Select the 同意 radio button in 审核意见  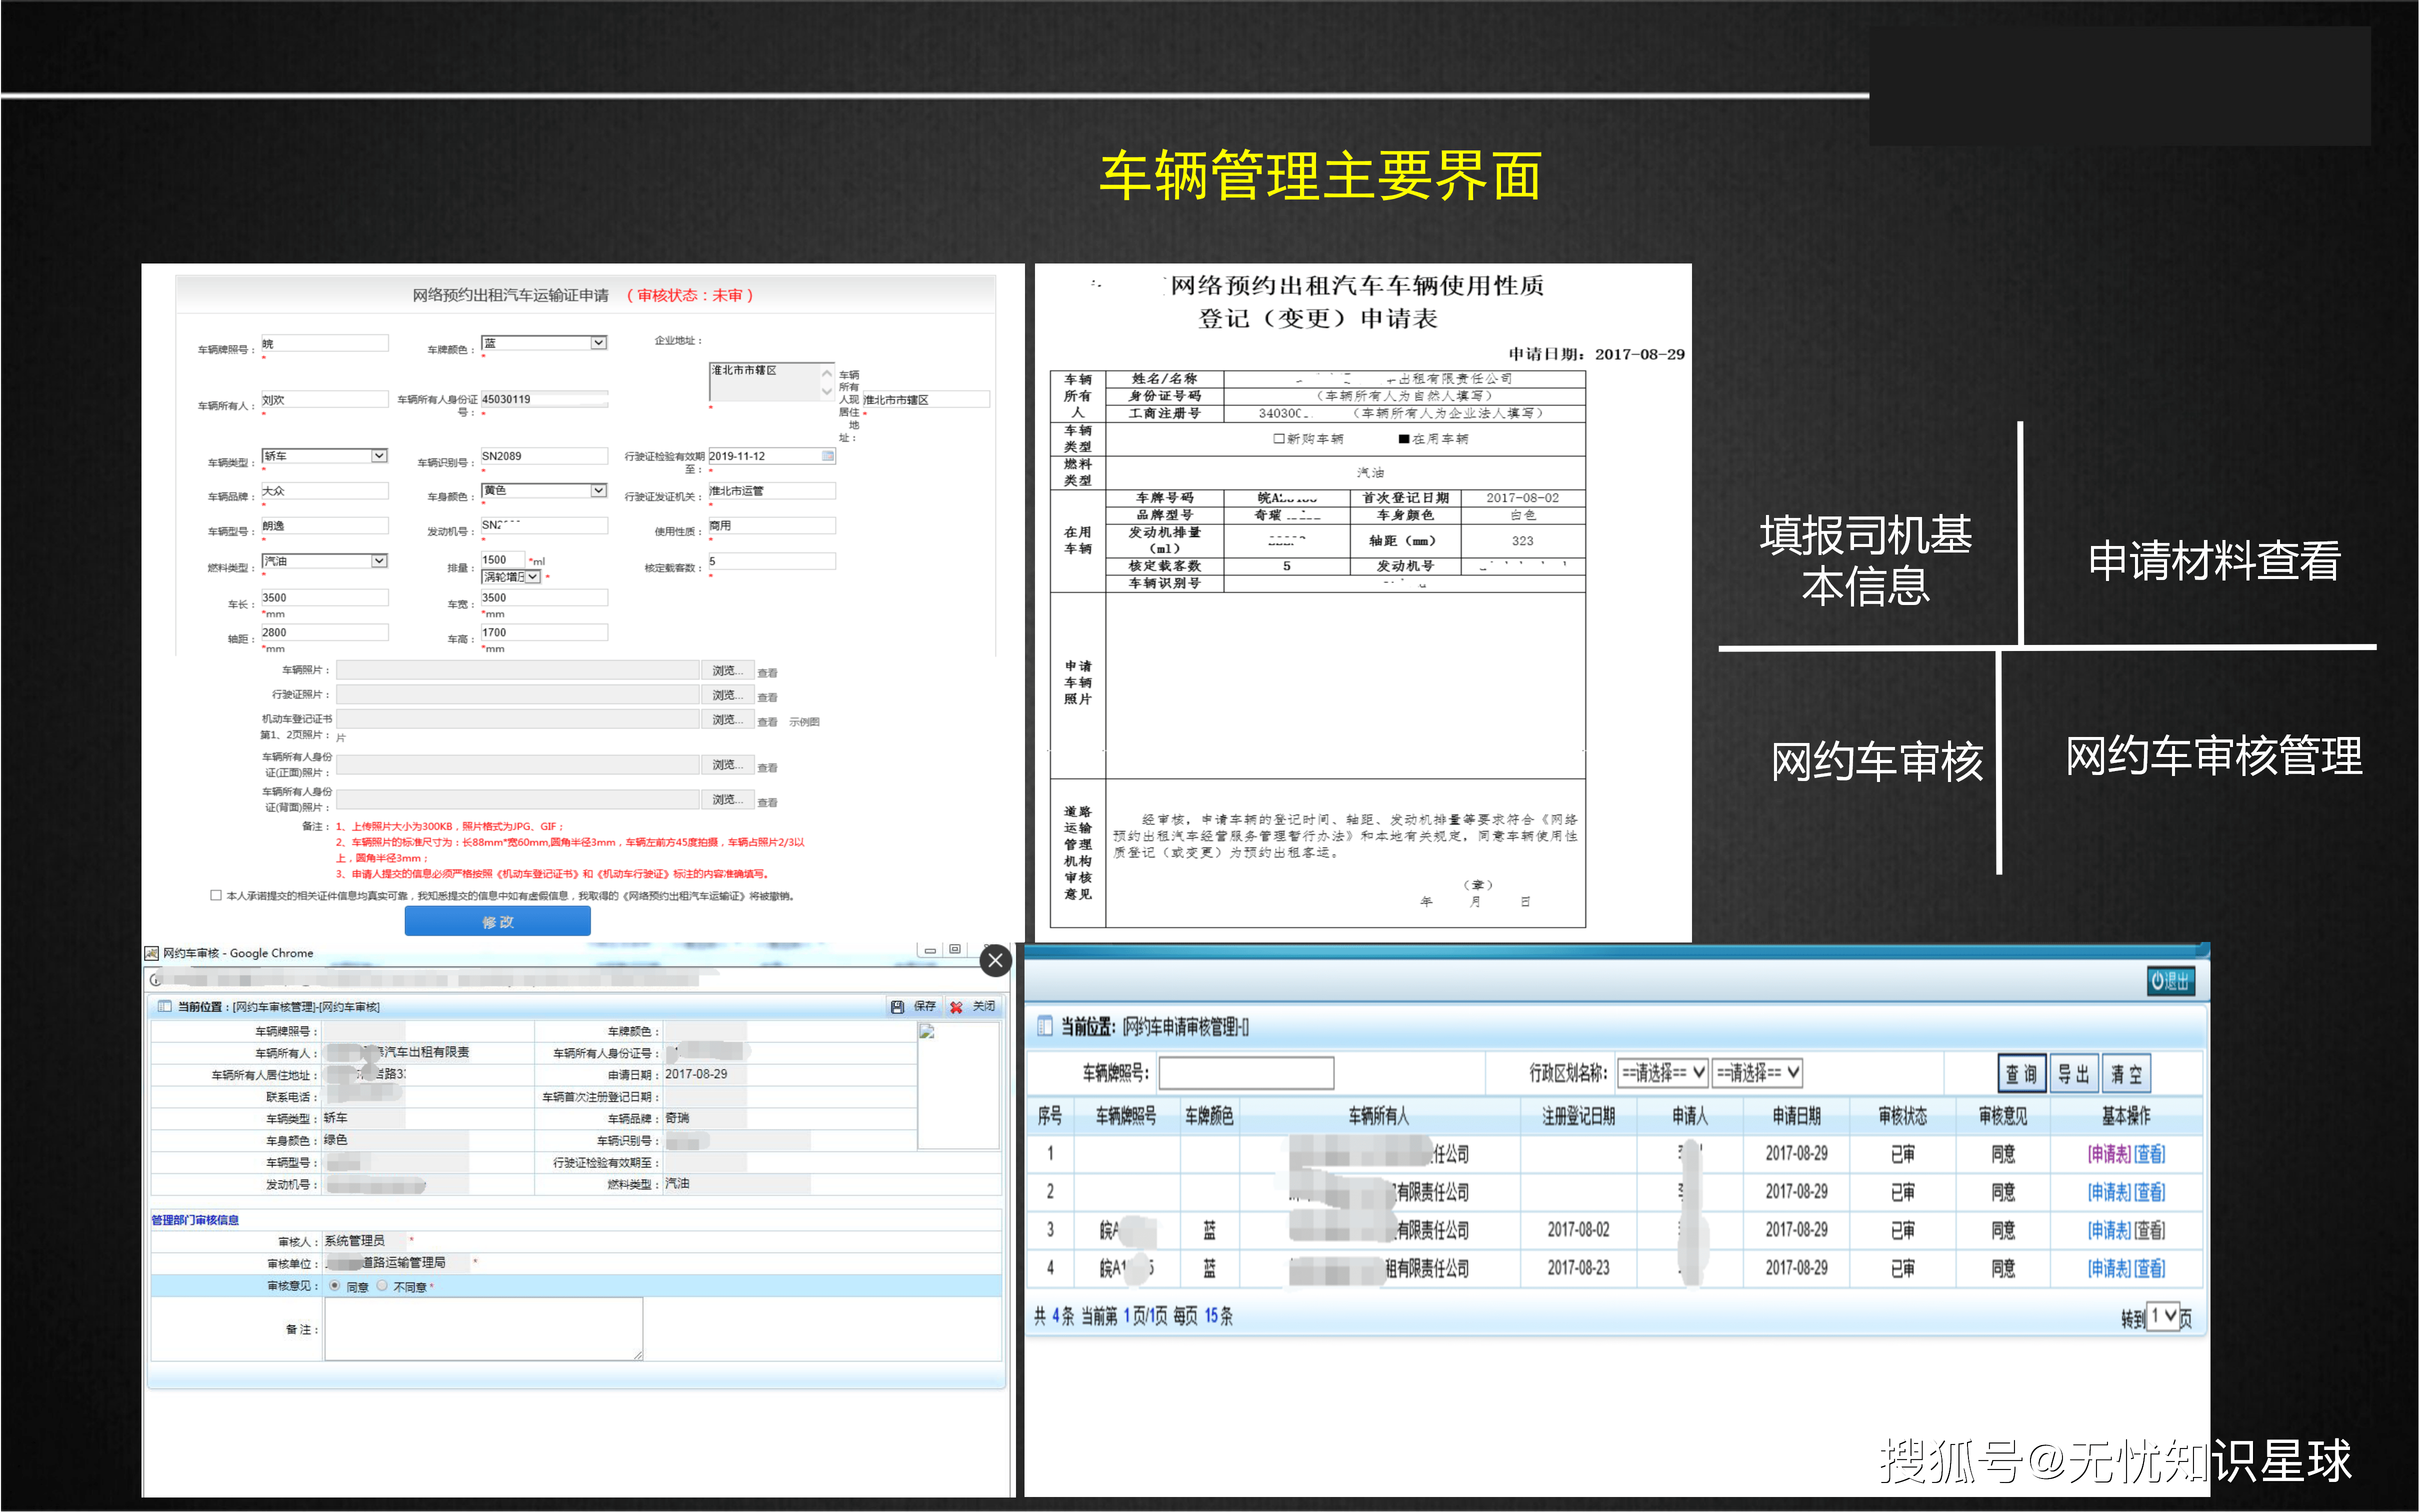coord(334,1286)
